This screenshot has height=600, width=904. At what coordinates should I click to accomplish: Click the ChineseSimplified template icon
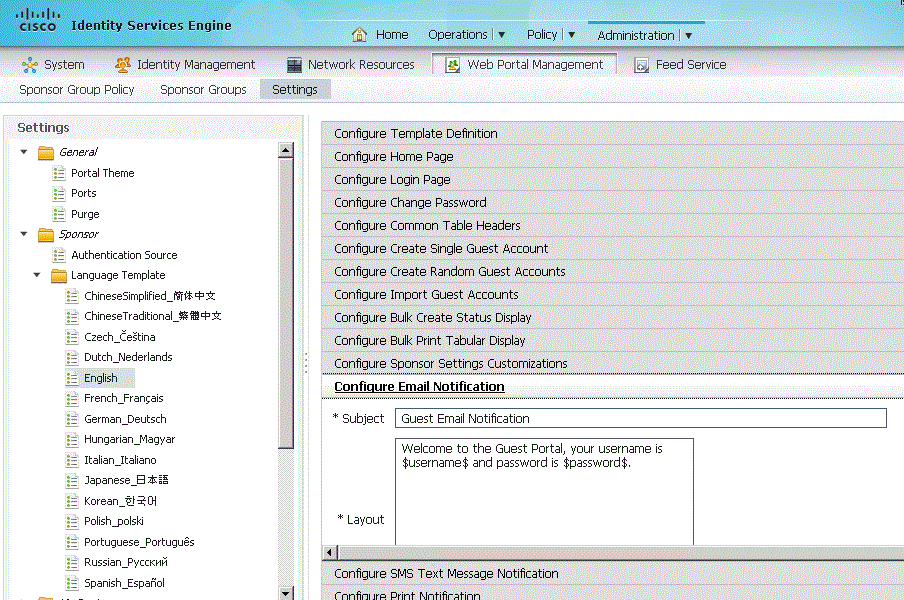coord(72,296)
